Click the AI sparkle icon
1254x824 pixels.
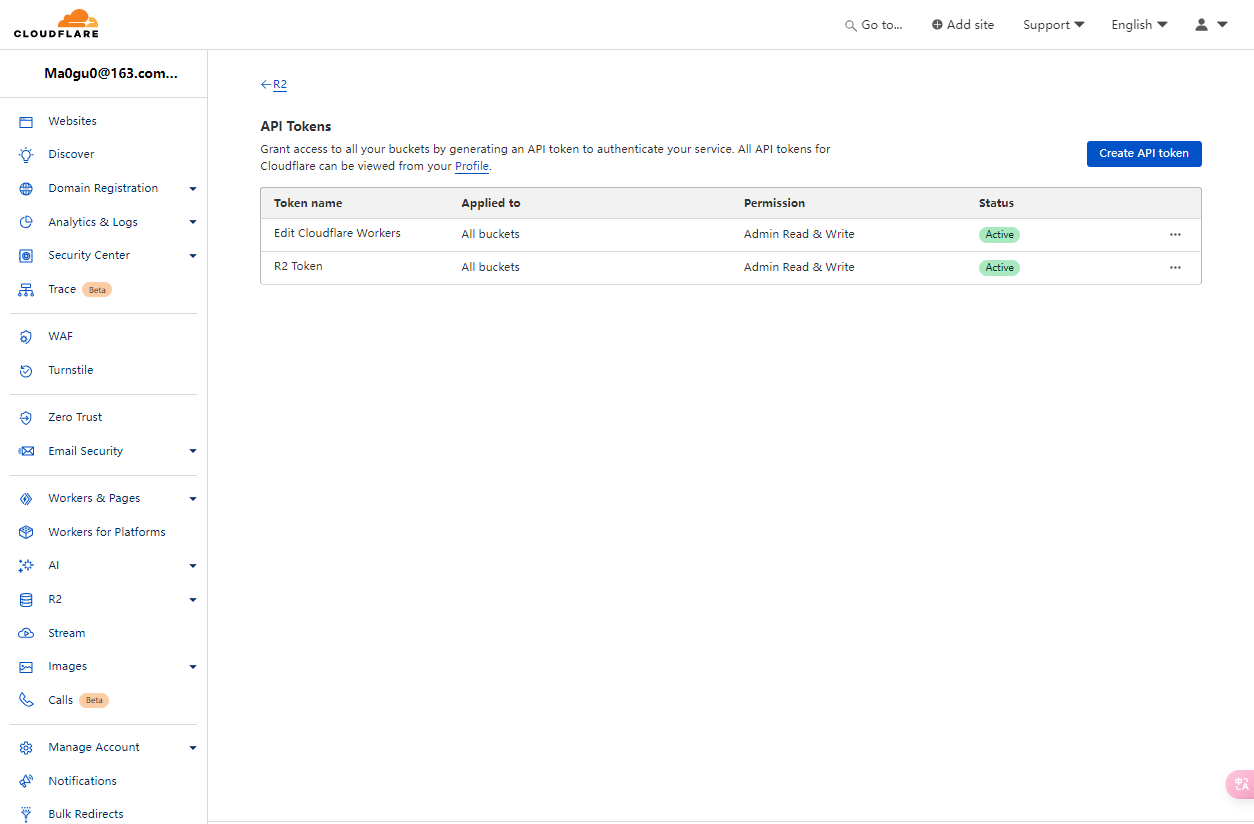pyautogui.click(x=26, y=566)
